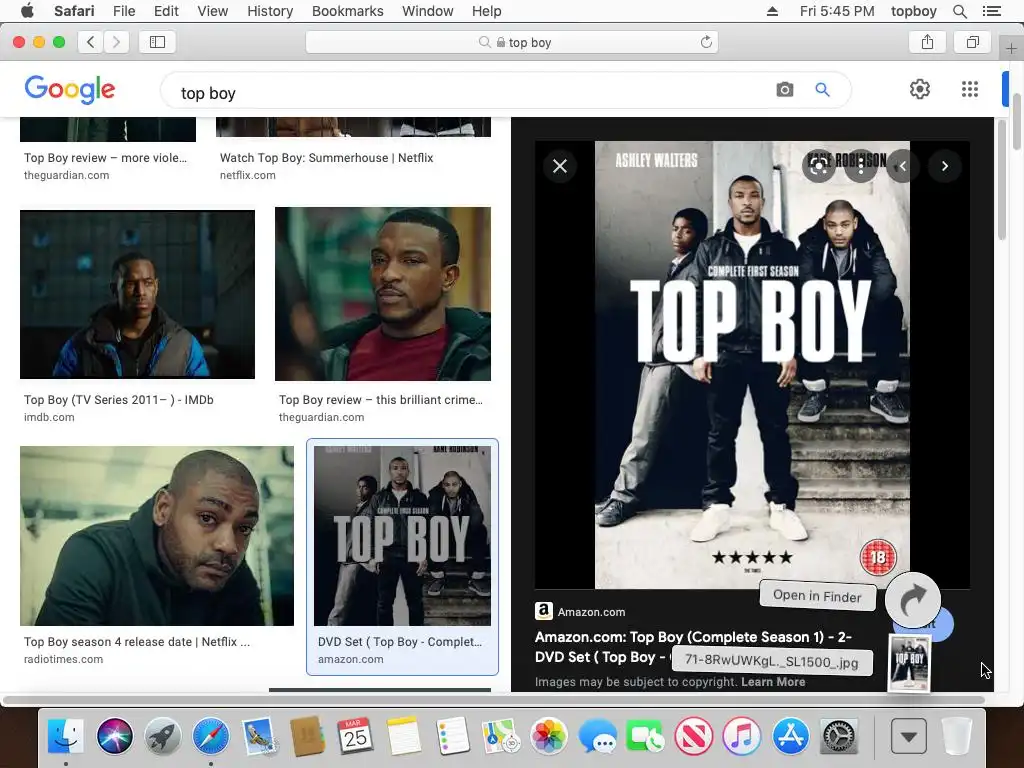This screenshot has height=768, width=1024.
Task: Reload the page with refresh icon
Action: click(706, 42)
